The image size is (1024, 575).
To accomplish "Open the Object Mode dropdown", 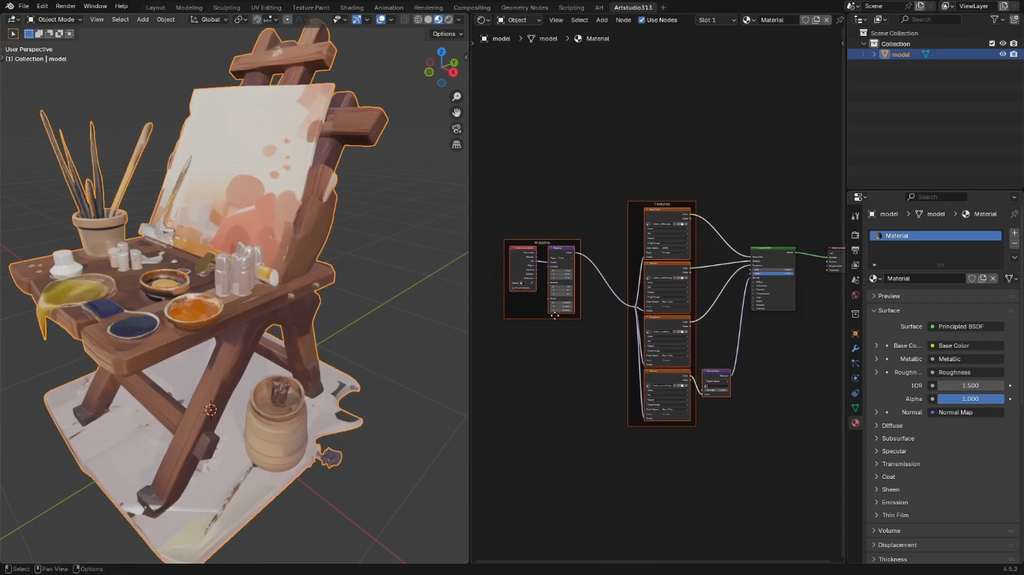I will [x=55, y=20].
